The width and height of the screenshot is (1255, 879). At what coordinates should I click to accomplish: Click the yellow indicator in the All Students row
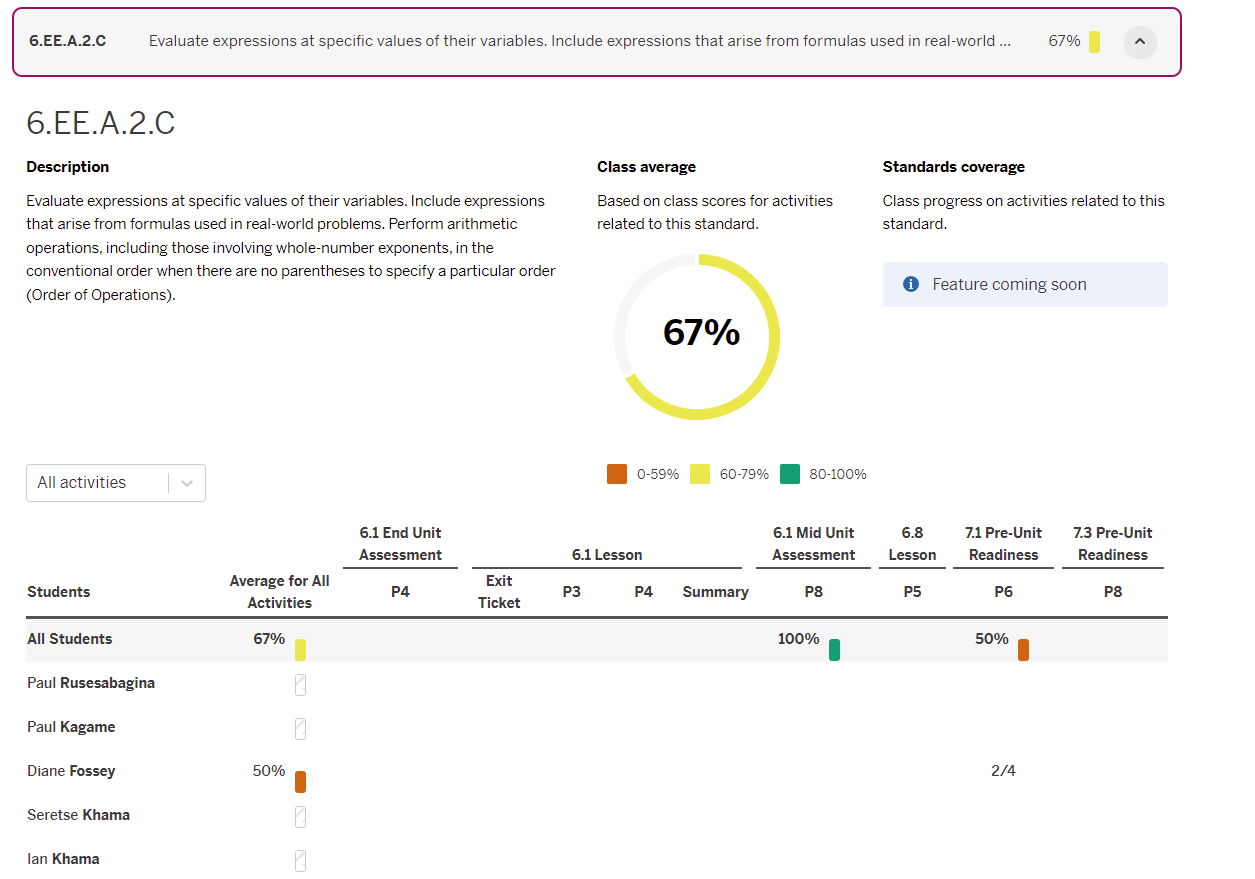300,649
